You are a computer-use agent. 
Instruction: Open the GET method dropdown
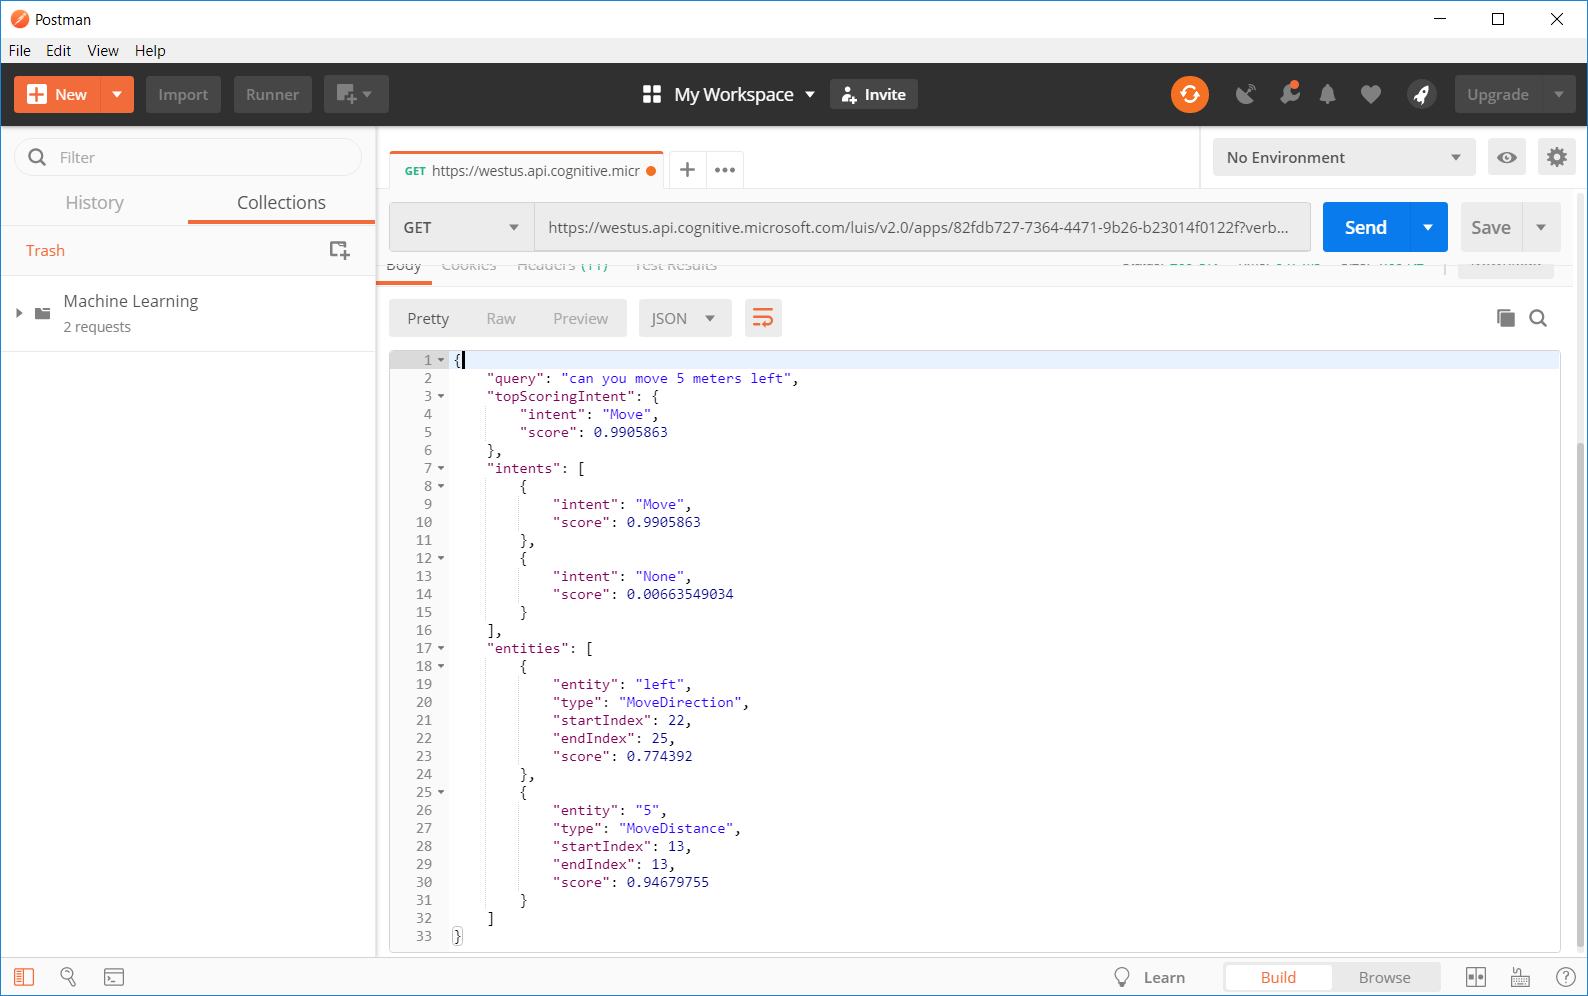click(462, 227)
